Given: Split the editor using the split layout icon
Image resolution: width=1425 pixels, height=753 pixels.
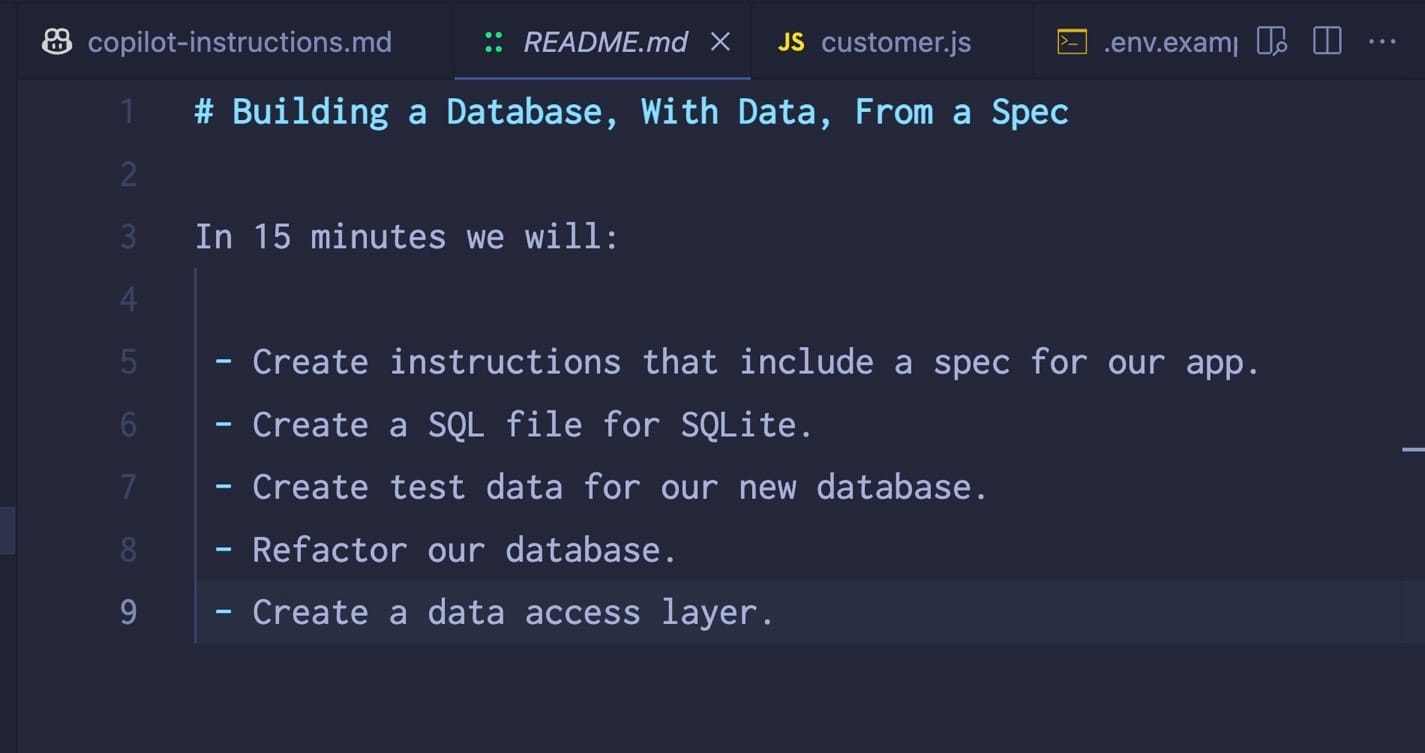Looking at the screenshot, I should 1326,40.
